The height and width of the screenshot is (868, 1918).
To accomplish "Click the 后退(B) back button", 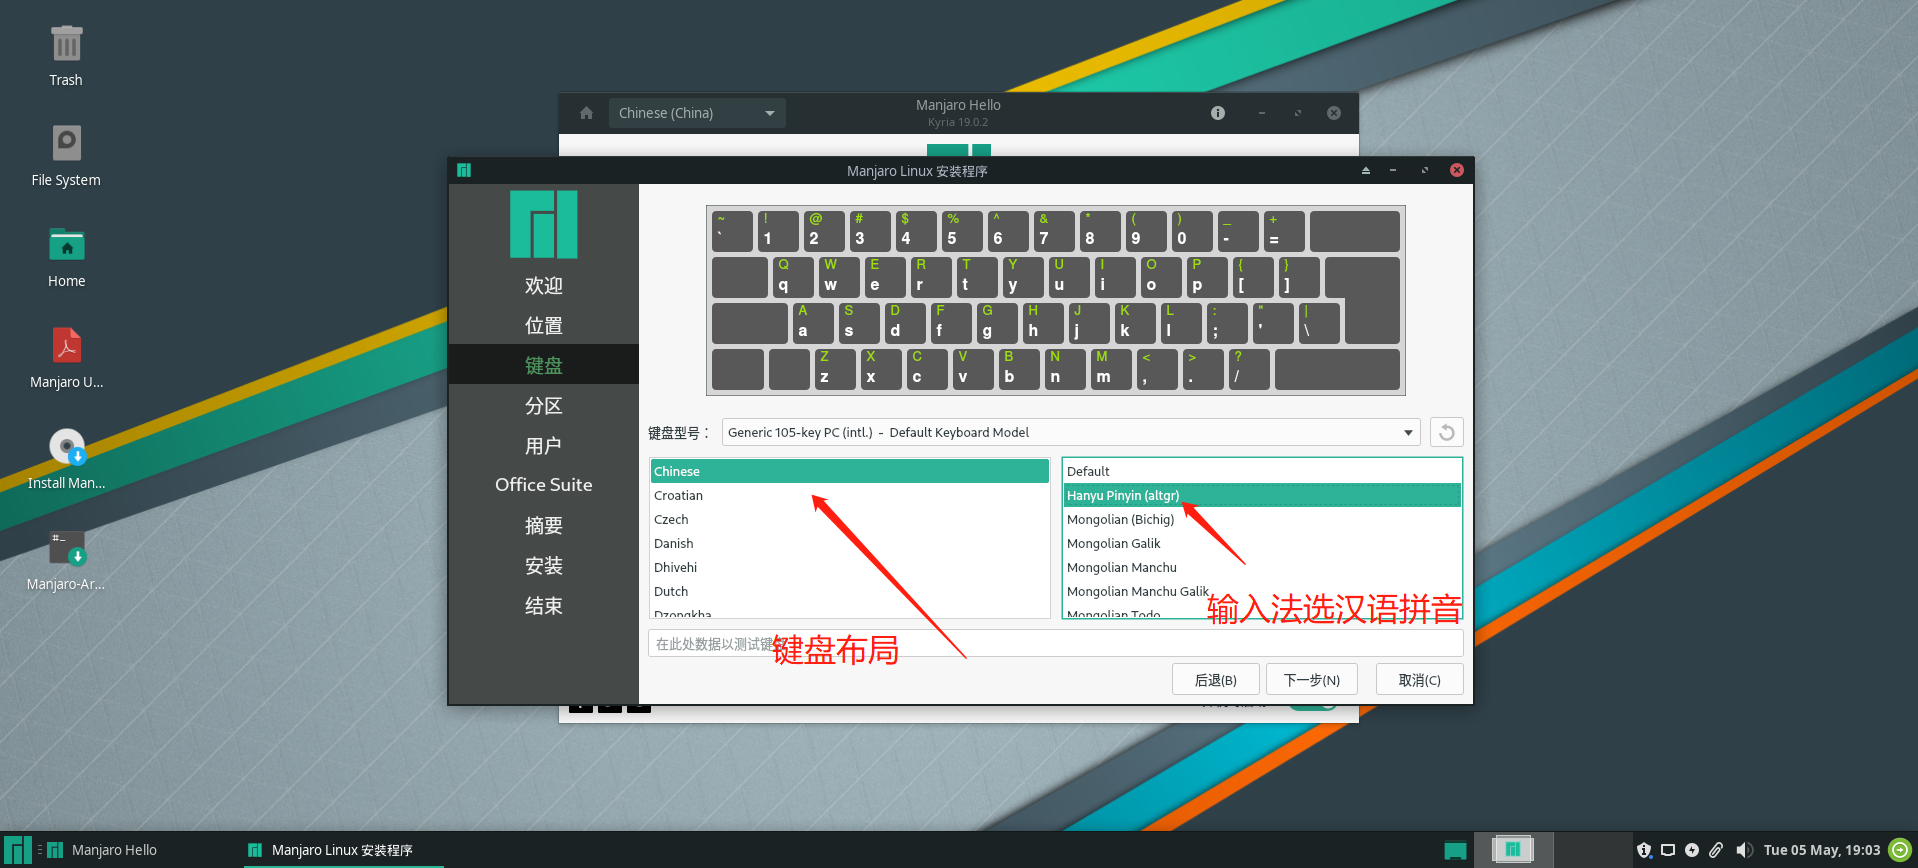I will pos(1215,680).
